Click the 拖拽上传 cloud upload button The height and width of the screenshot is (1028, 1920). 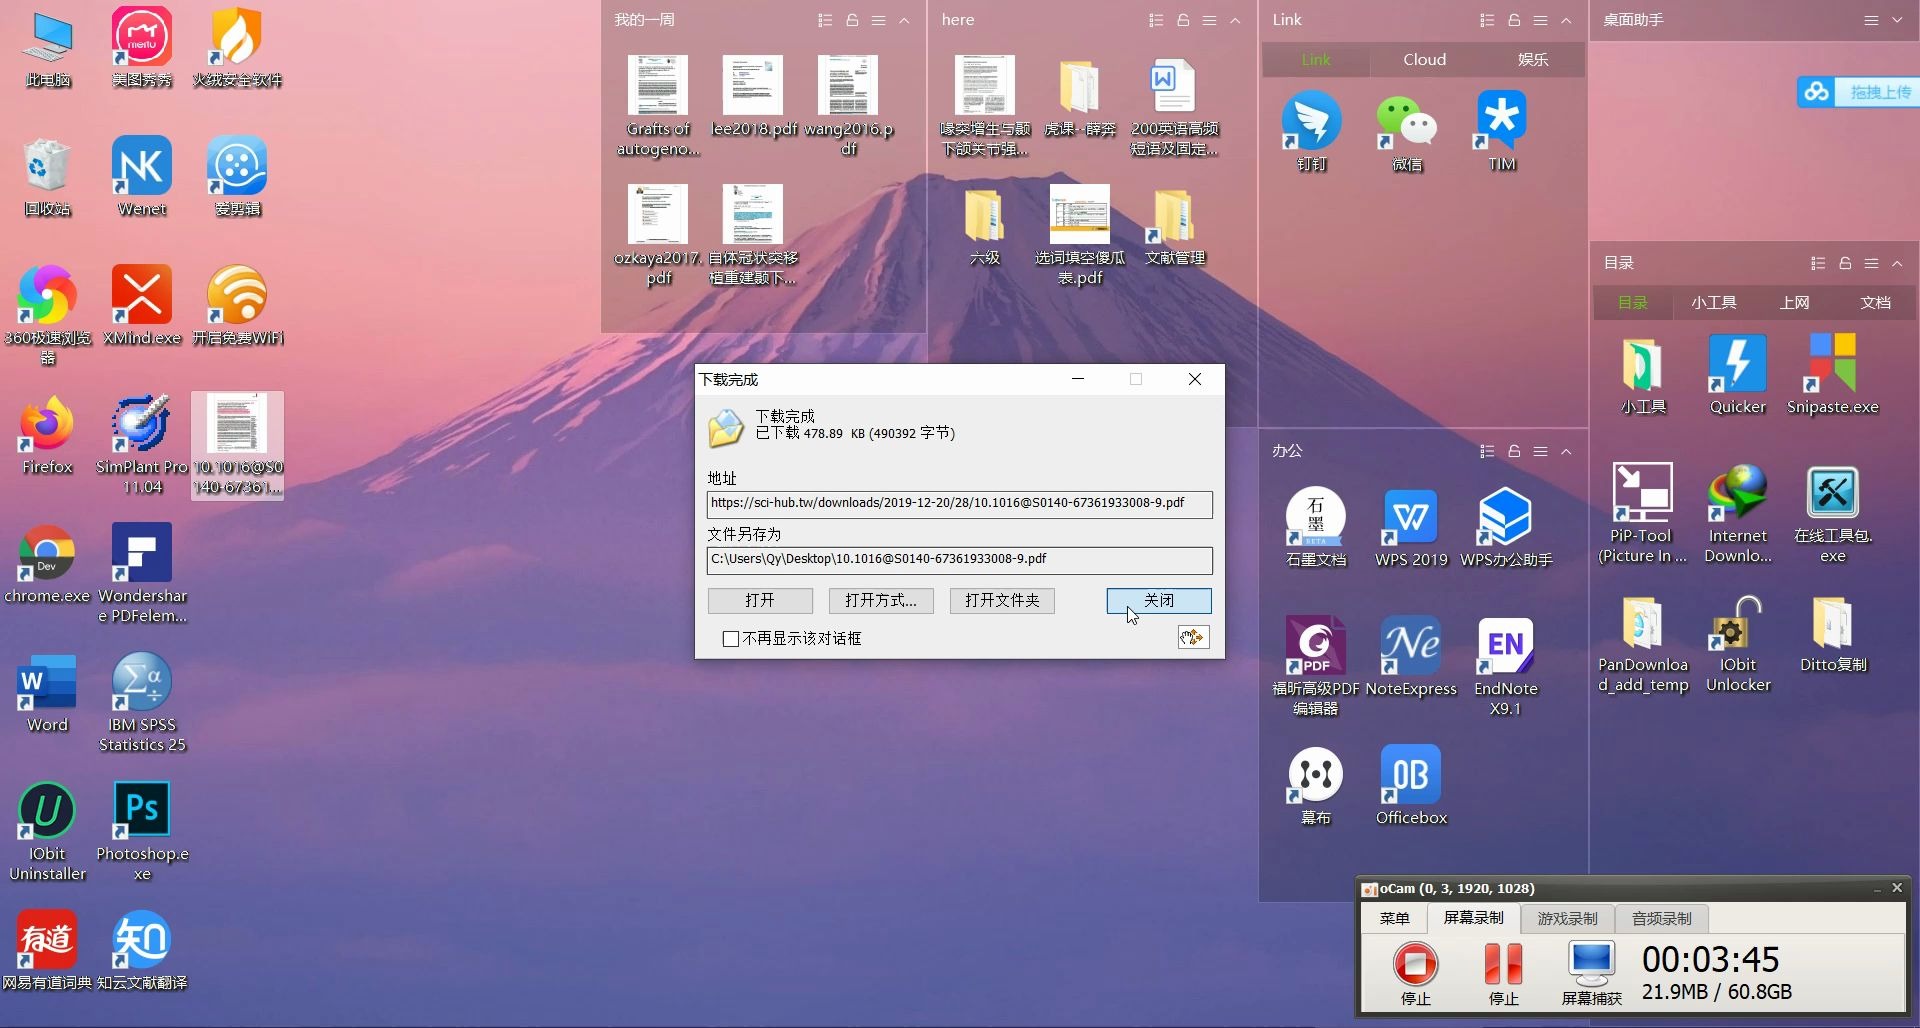(x=1858, y=92)
